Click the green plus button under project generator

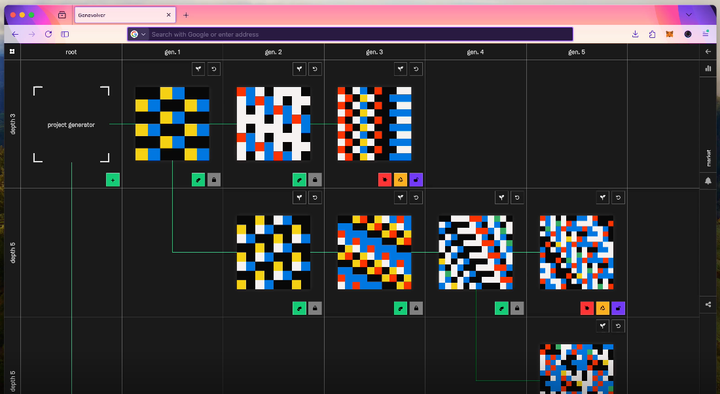tap(113, 180)
